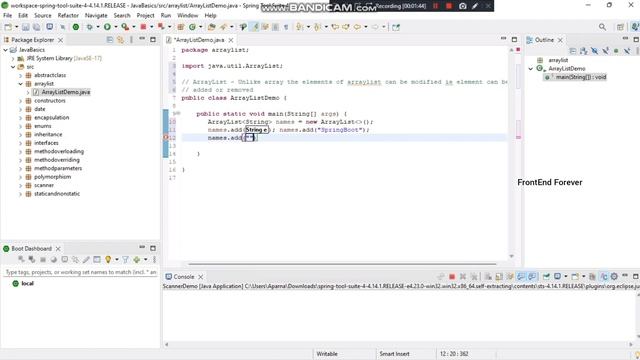Toggle Link with Editor in Package Explorer
This screenshot has height=360, width=640.
point(120,40)
